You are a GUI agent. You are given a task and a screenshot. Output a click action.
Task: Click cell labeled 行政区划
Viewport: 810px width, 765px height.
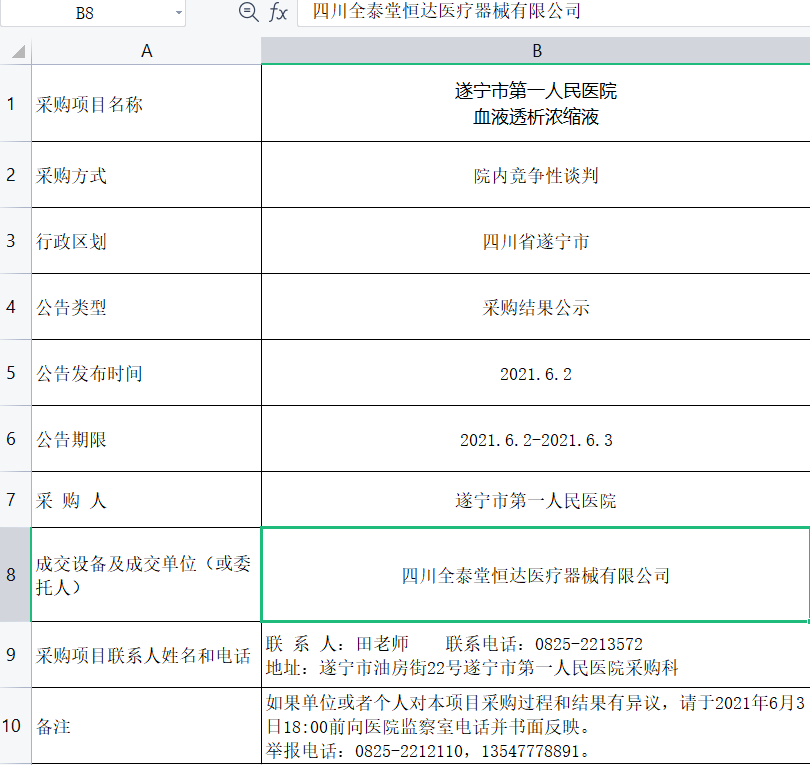tap(147, 241)
